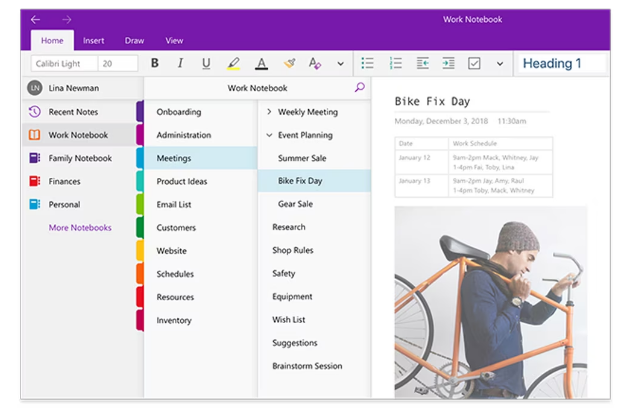
Task: Insert a bulleted list
Action: click(367, 63)
